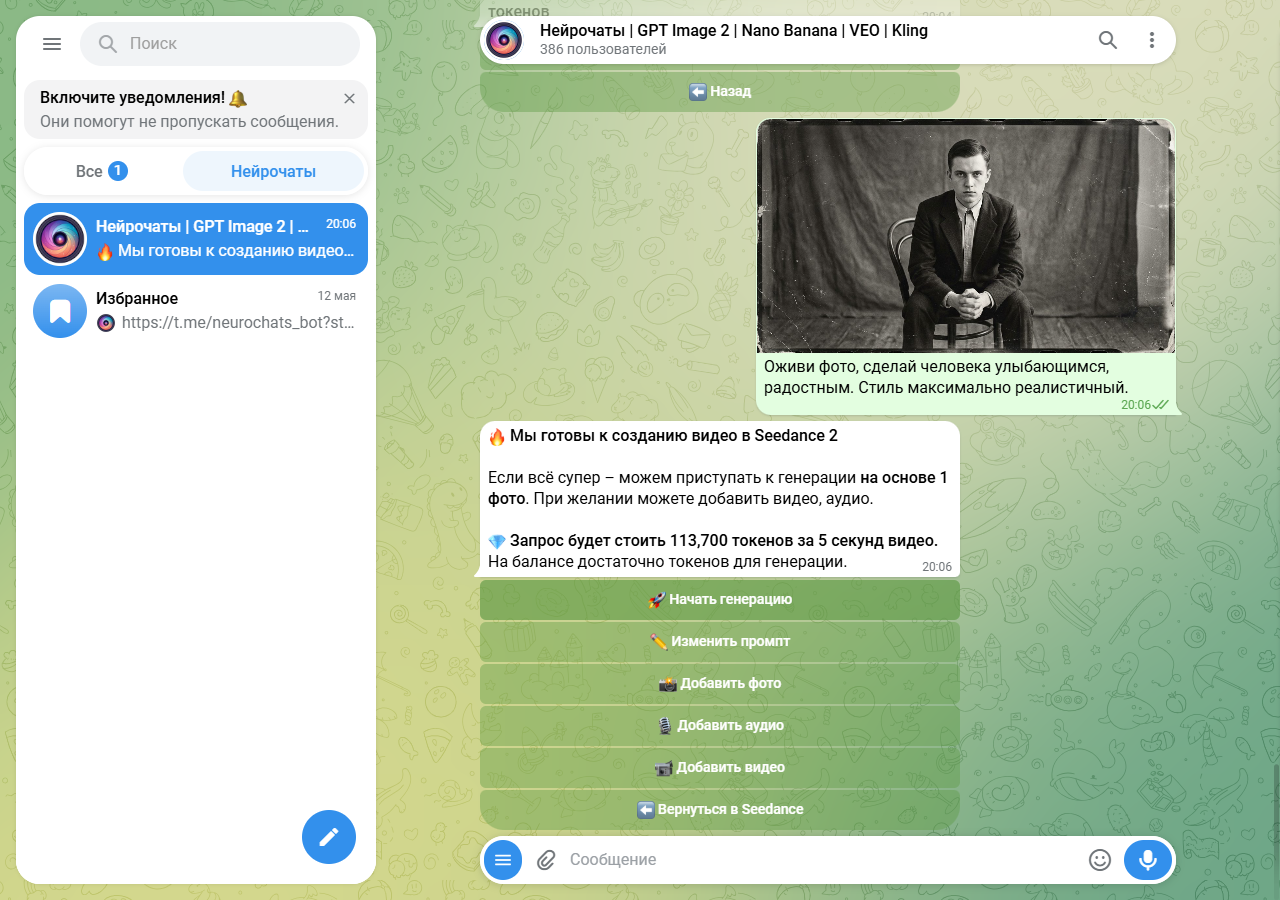This screenshot has width=1280, height=900.
Task: Click the Изменить промпт button
Action: point(720,642)
